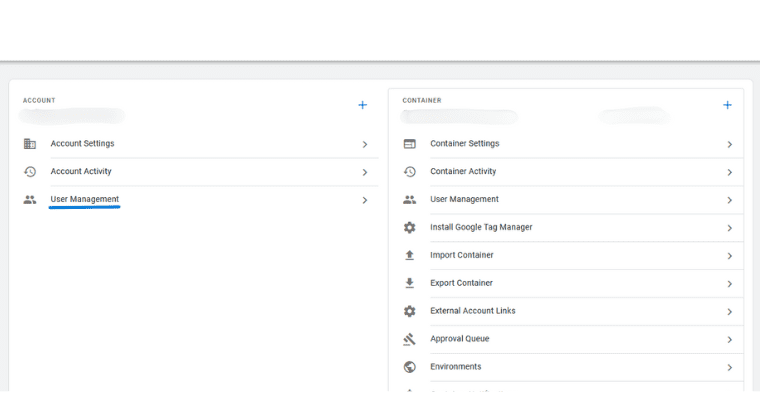Click the Export Container download icon

pyautogui.click(x=409, y=283)
